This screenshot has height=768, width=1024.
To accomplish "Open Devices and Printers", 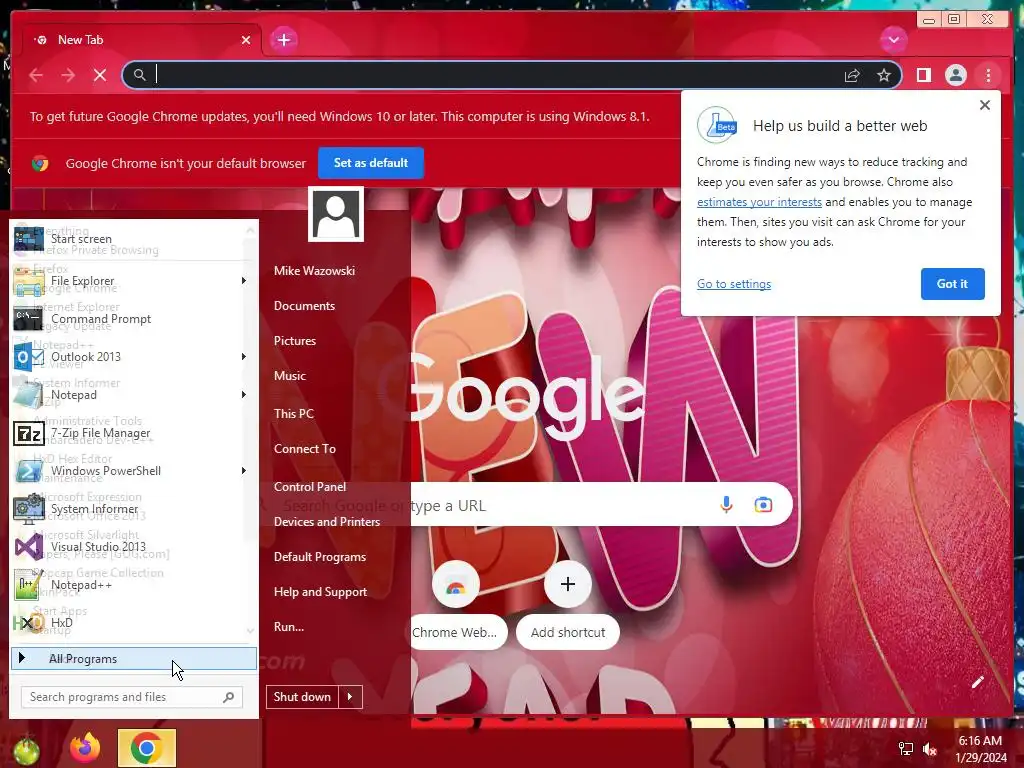I will pos(327,522).
